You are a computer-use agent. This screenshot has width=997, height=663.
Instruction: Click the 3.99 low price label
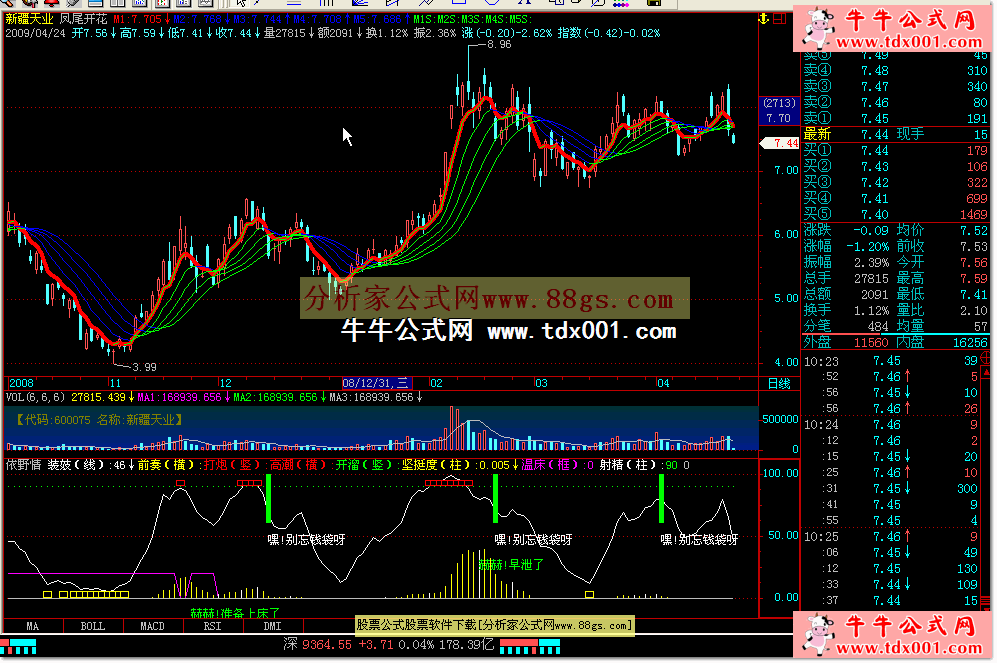click(x=144, y=367)
